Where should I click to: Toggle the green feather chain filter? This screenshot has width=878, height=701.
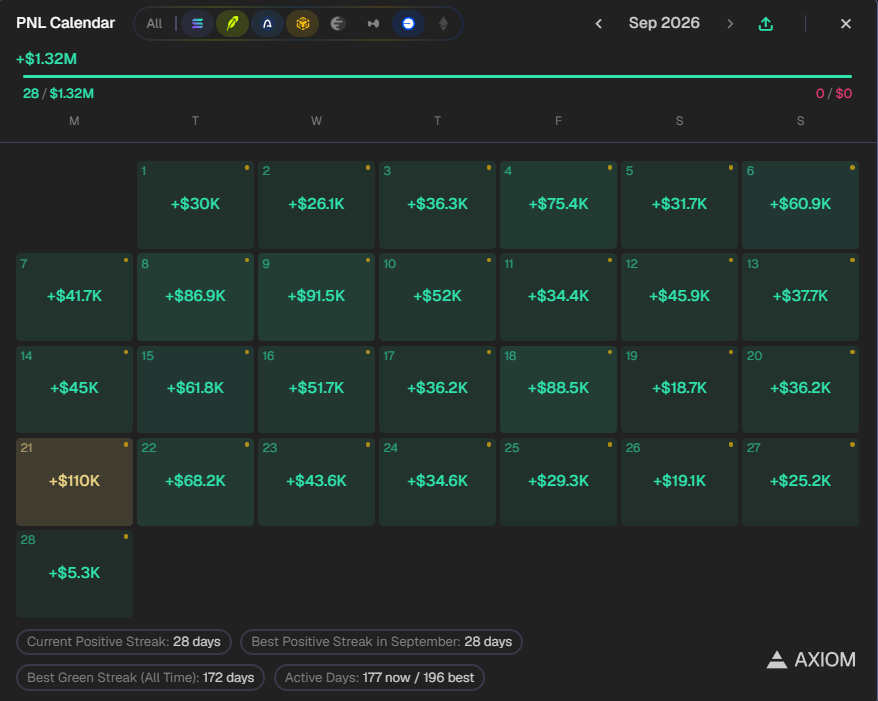point(232,24)
